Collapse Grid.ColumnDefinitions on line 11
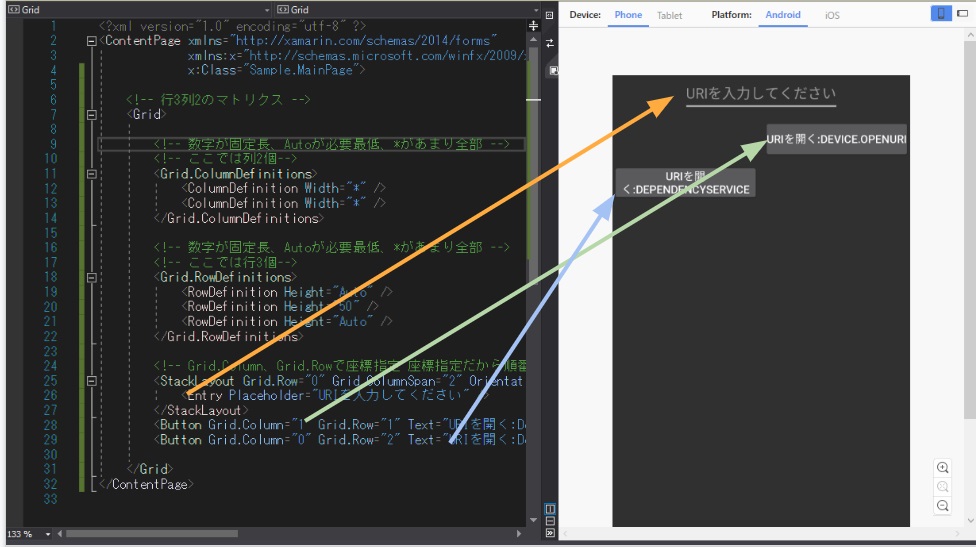 coord(92,174)
